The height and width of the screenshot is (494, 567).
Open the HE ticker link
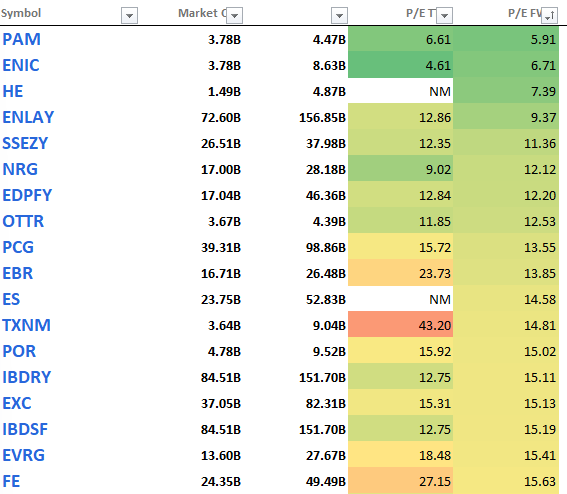pyautogui.click(x=13, y=91)
